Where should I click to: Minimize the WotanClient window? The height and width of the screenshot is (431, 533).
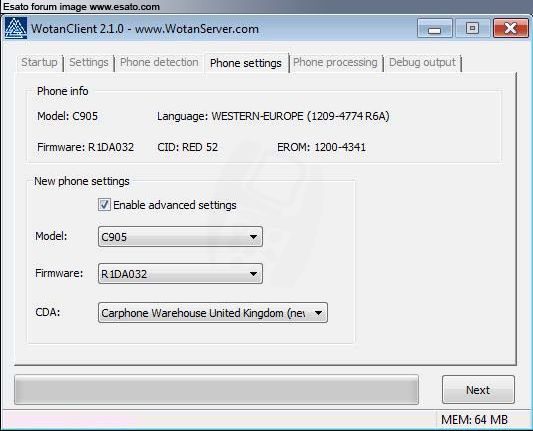pos(435,28)
